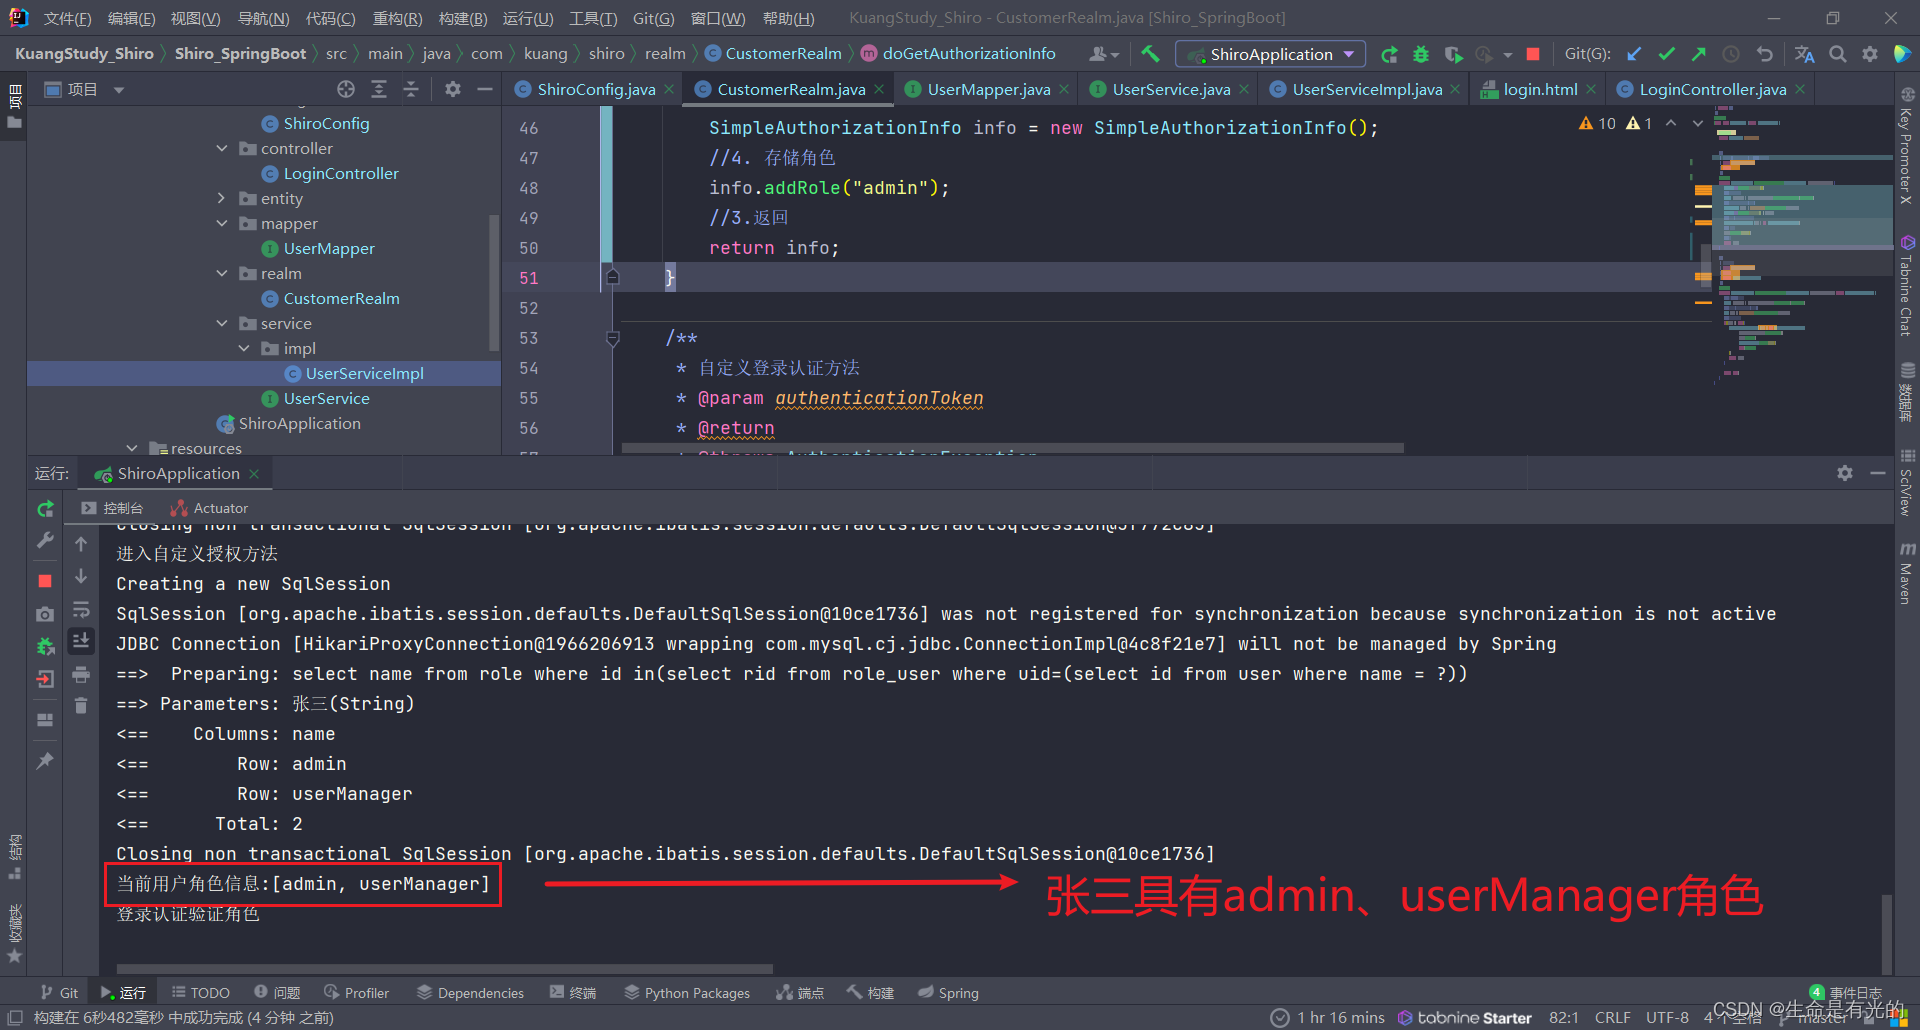Expand the entity folder
The width and height of the screenshot is (1920, 1030).
222,198
